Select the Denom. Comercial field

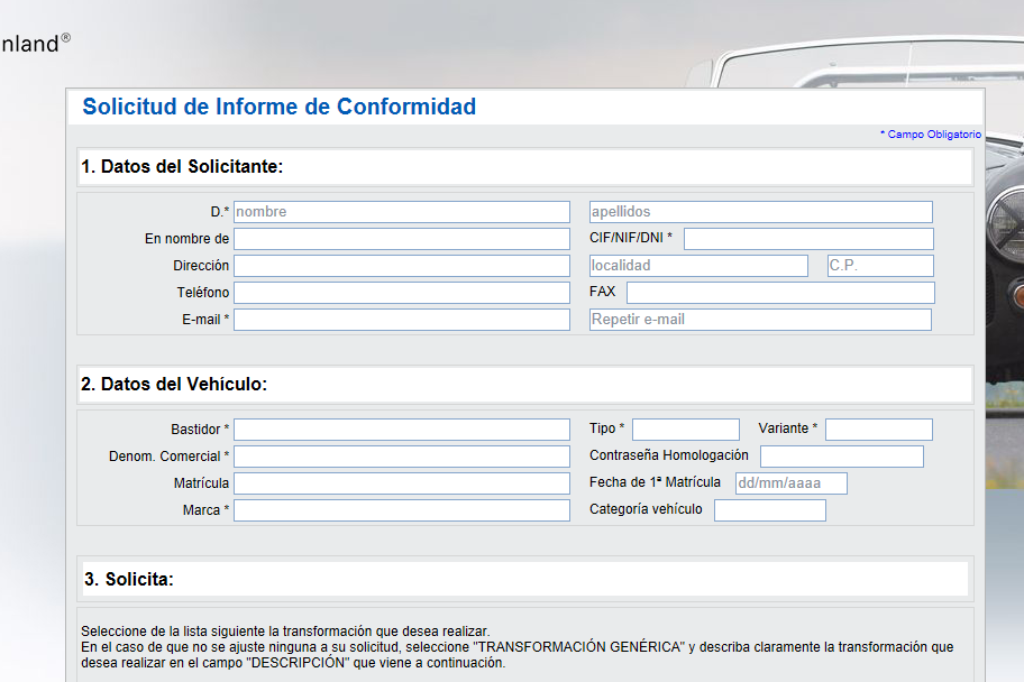point(401,457)
